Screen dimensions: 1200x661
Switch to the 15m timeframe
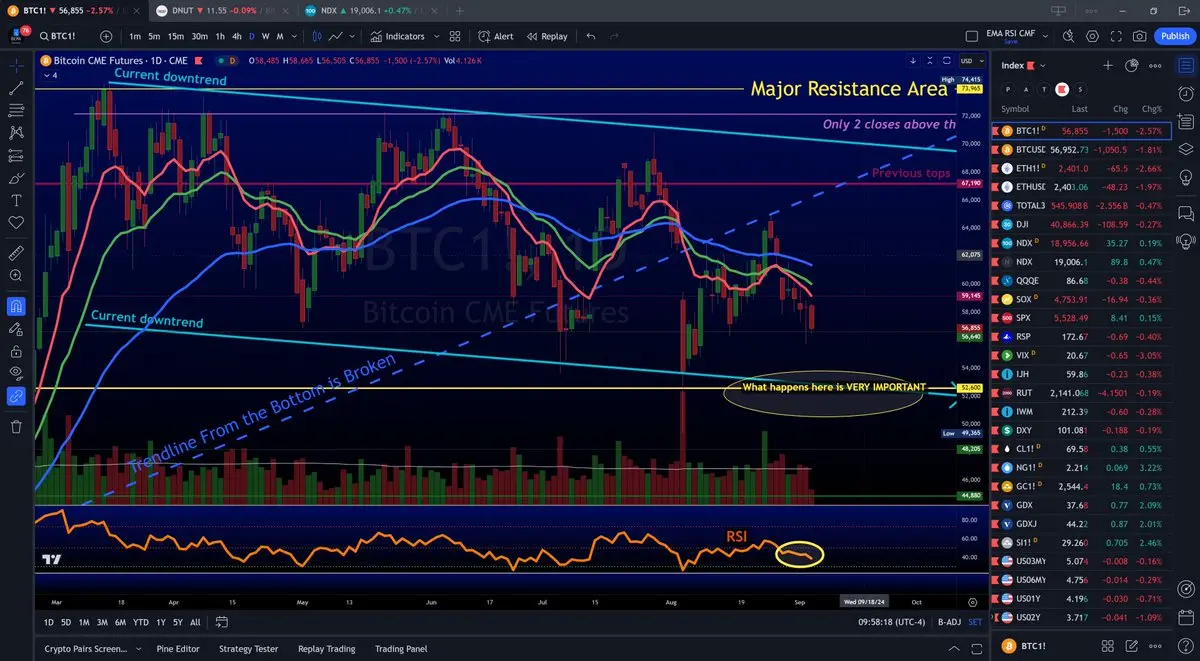coord(175,36)
